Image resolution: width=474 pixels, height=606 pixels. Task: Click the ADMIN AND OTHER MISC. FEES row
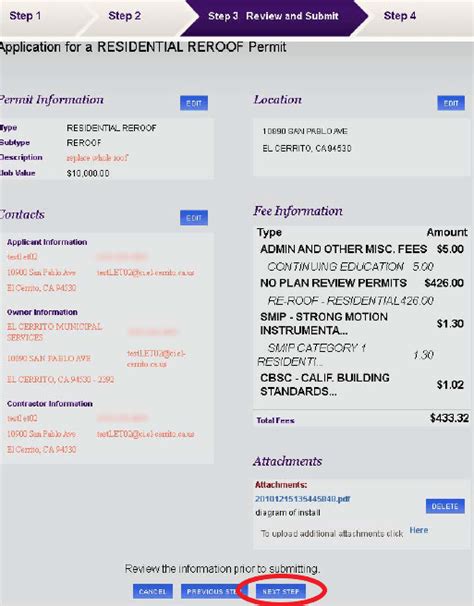(x=361, y=249)
